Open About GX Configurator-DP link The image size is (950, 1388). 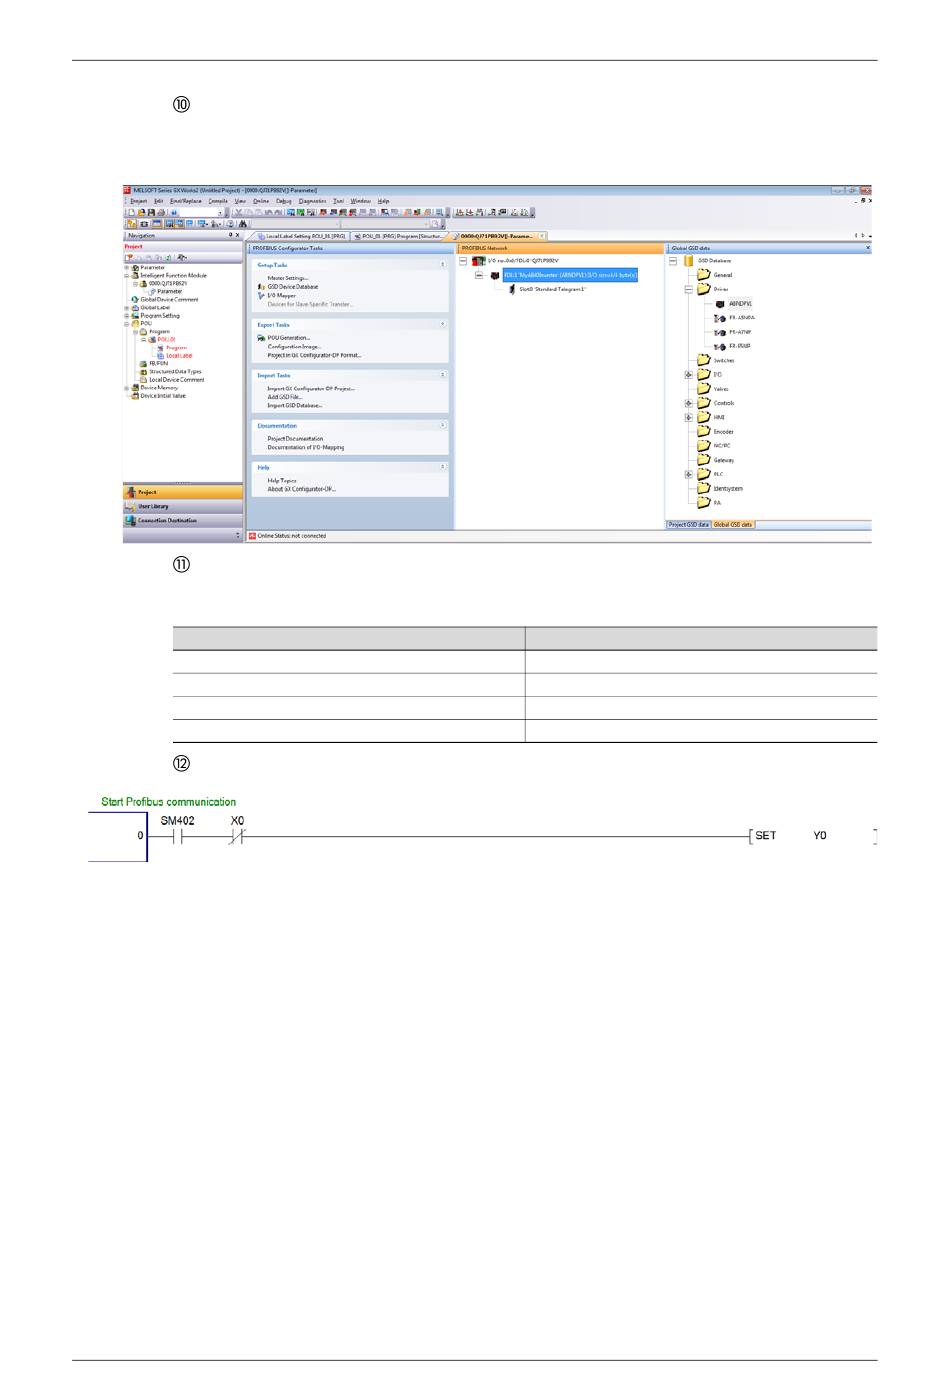pyautogui.click(x=302, y=489)
